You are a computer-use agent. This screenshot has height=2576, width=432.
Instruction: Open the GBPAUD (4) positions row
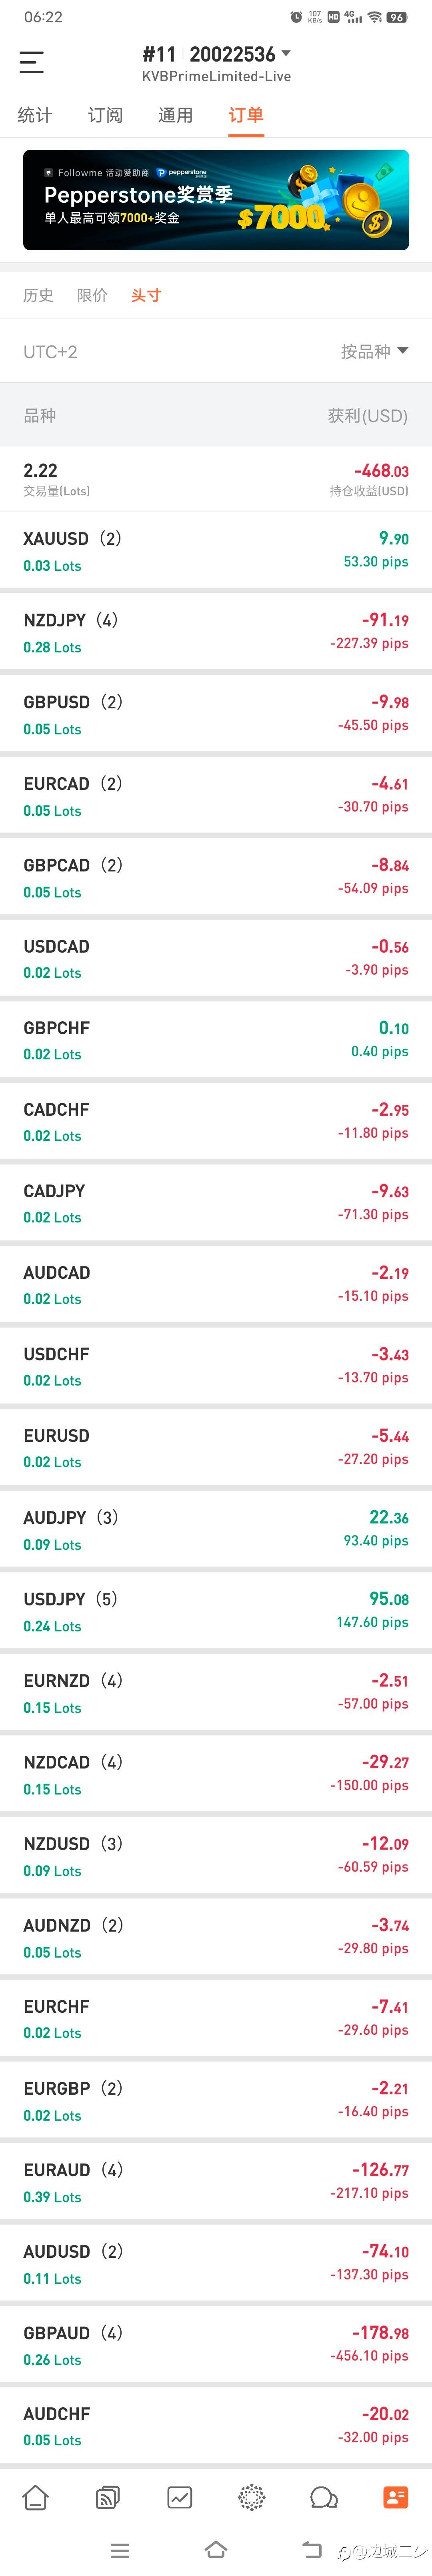point(216,2345)
